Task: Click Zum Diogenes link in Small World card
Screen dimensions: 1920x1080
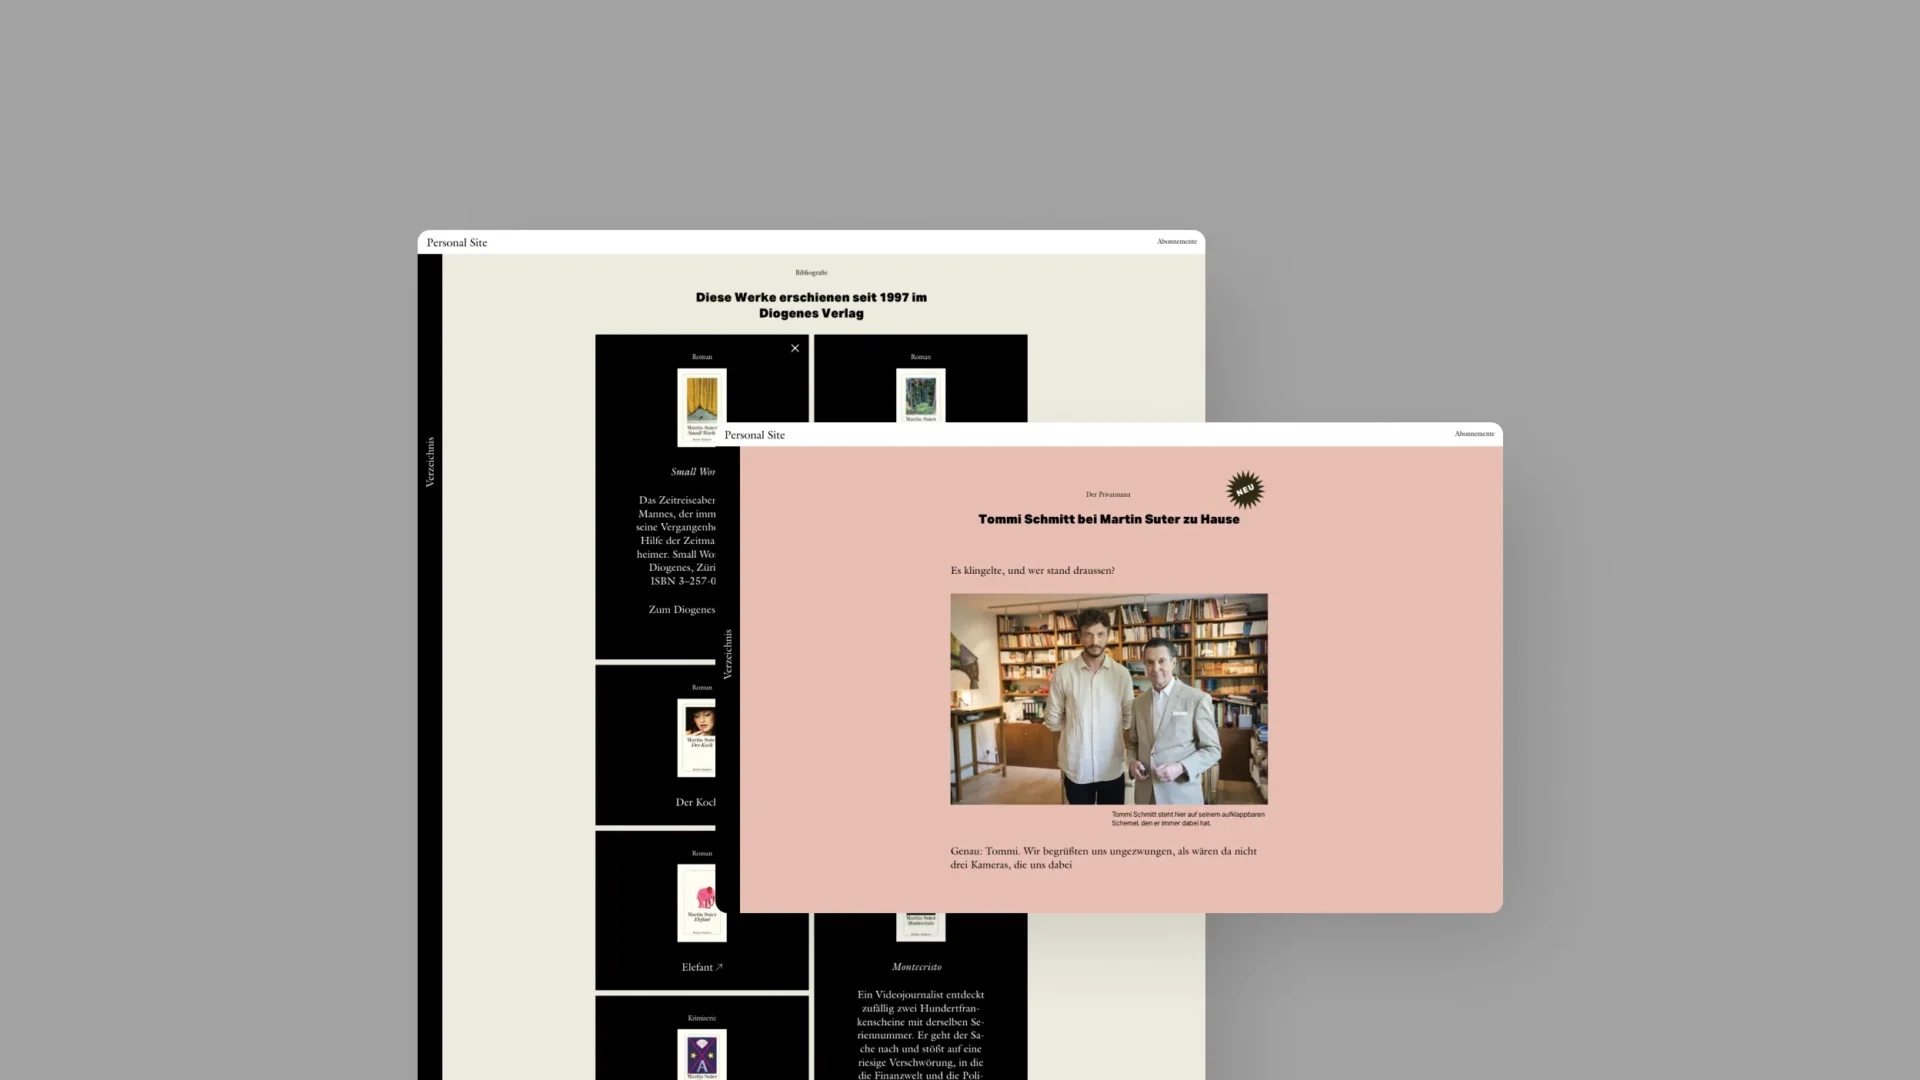Action: point(682,609)
